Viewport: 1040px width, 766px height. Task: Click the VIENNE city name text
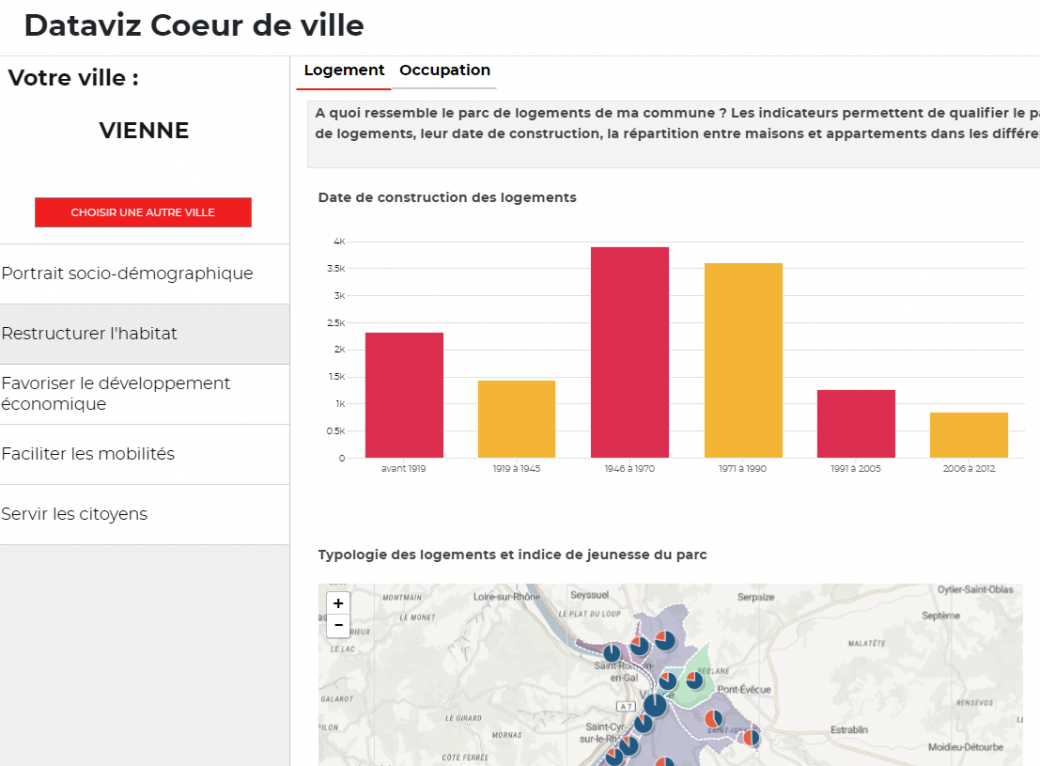click(144, 131)
